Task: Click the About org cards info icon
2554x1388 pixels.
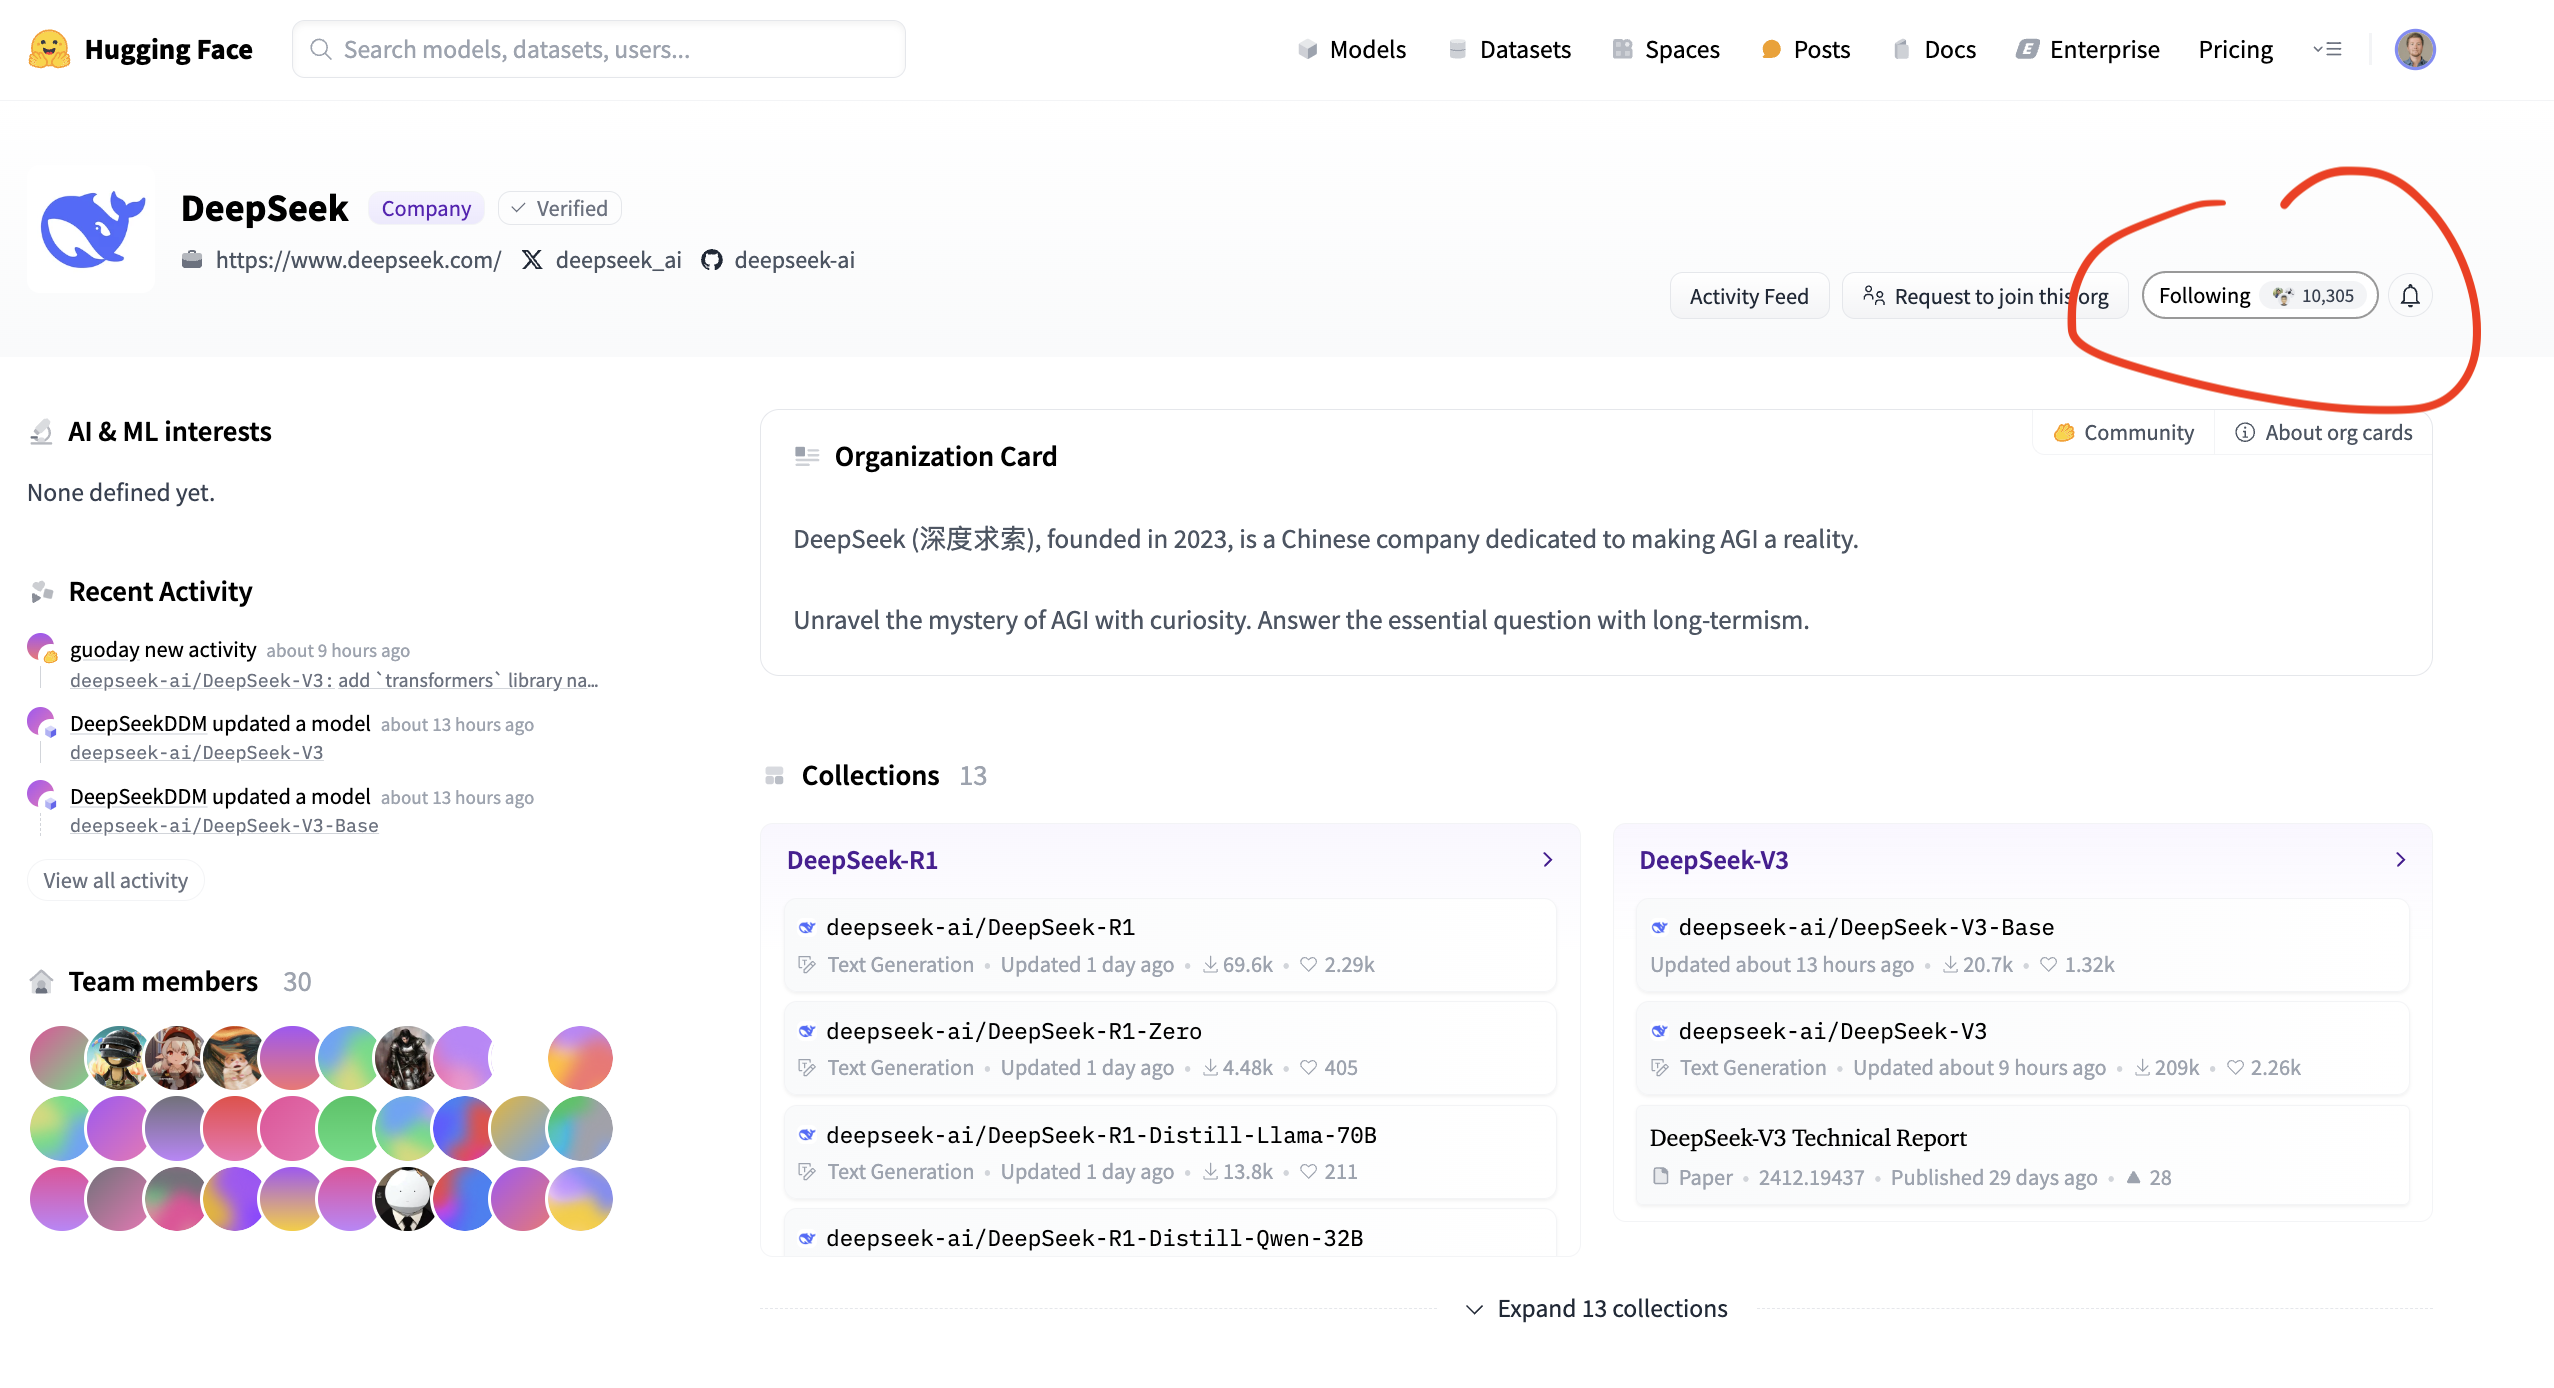Action: (x=2245, y=432)
